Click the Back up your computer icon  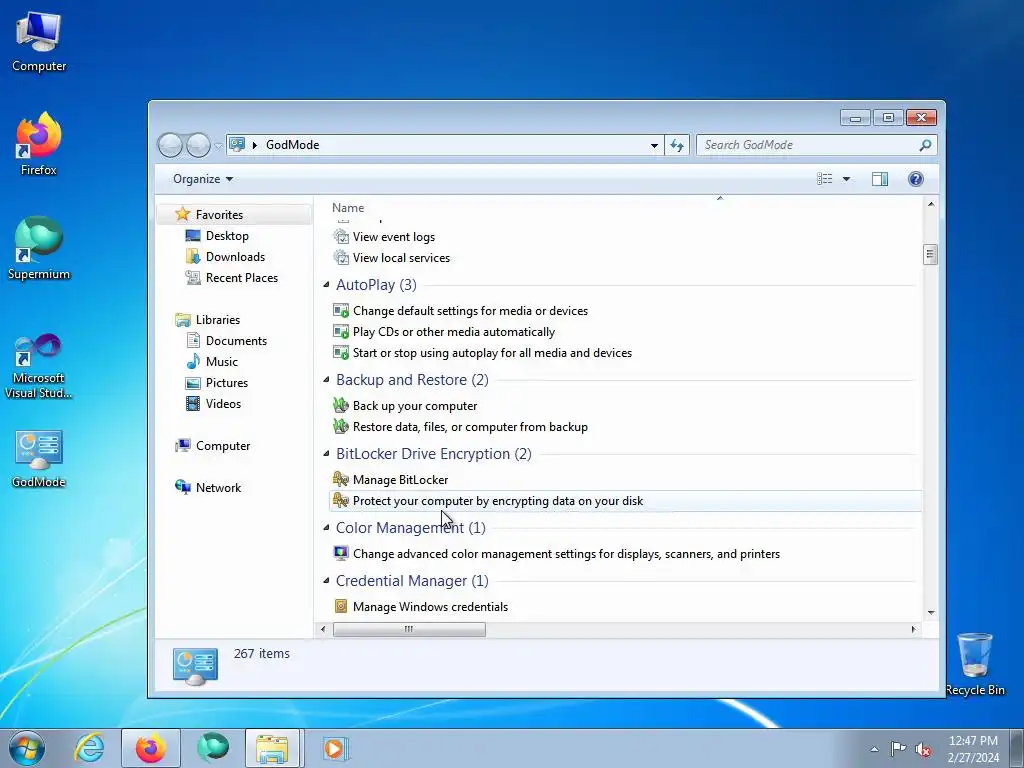[341, 406]
